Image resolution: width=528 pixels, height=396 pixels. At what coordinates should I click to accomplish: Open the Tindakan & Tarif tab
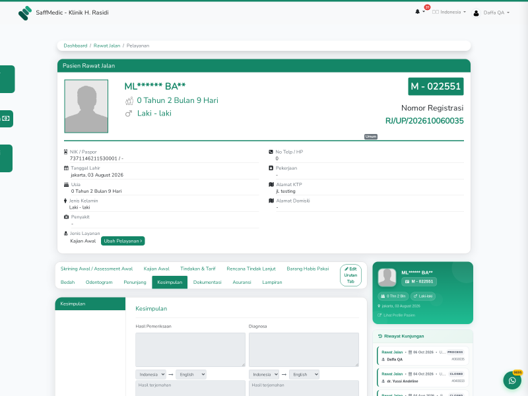[x=198, y=269]
